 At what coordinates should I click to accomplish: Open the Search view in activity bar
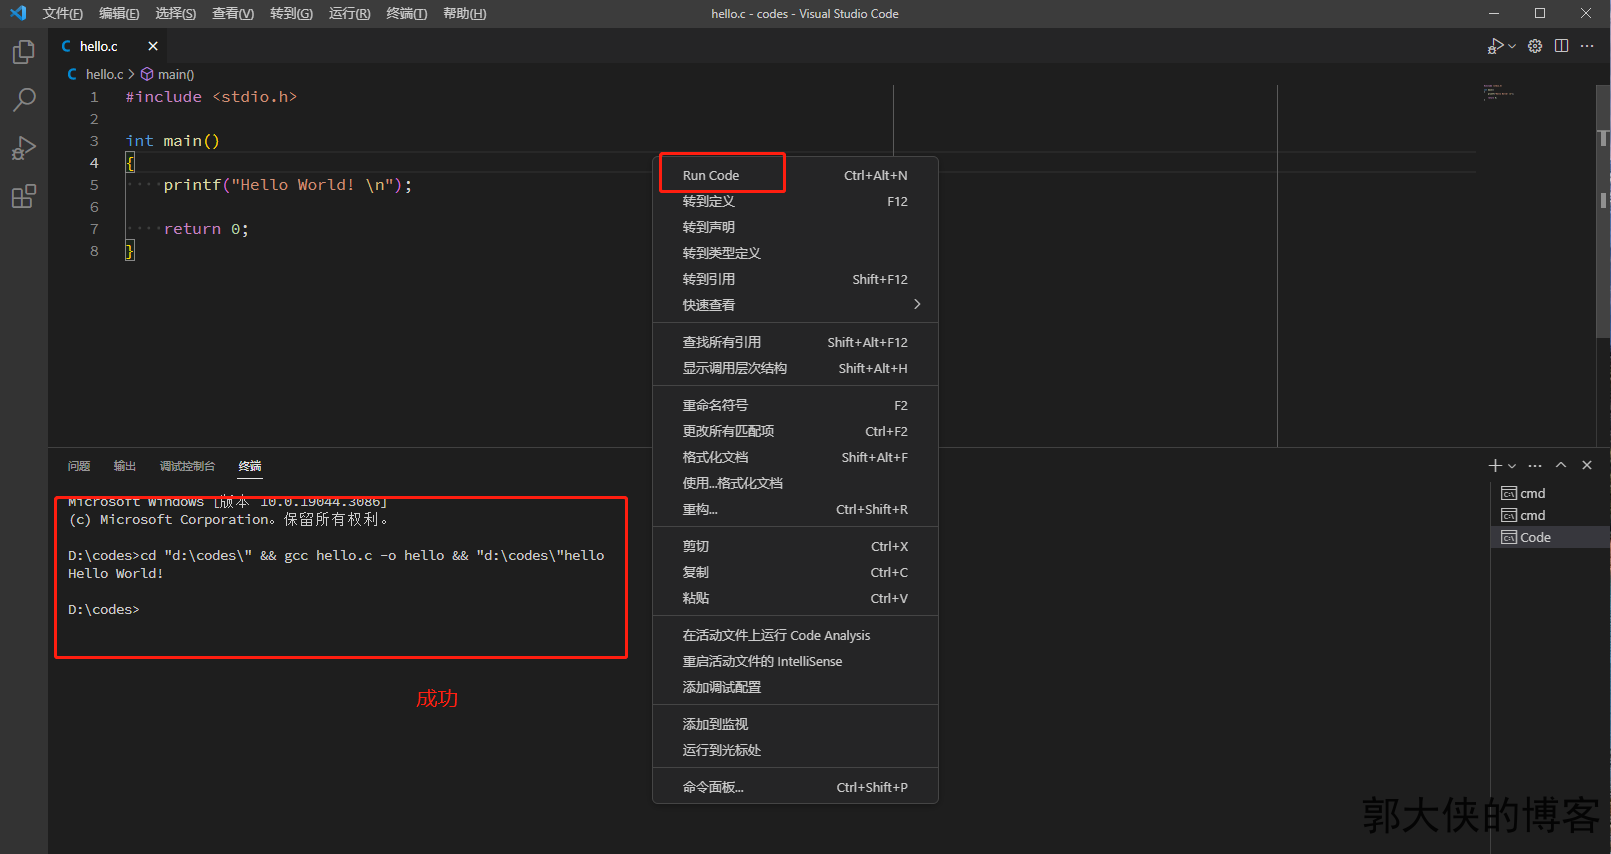click(24, 100)
